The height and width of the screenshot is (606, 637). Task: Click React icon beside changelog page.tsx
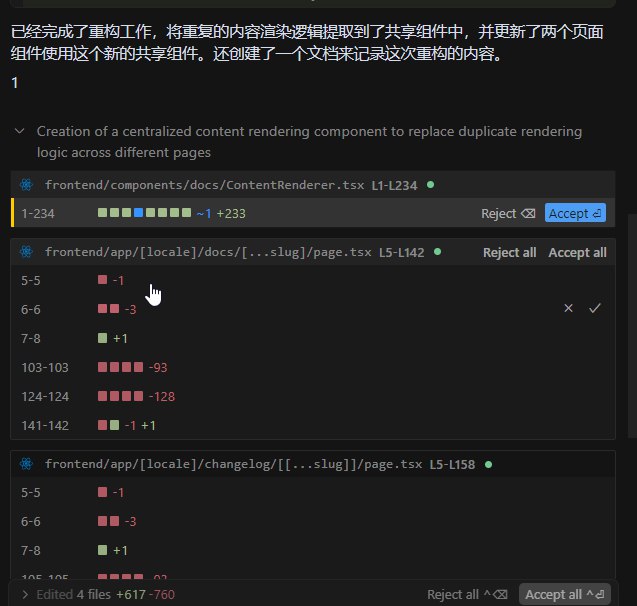pos(26,464)
